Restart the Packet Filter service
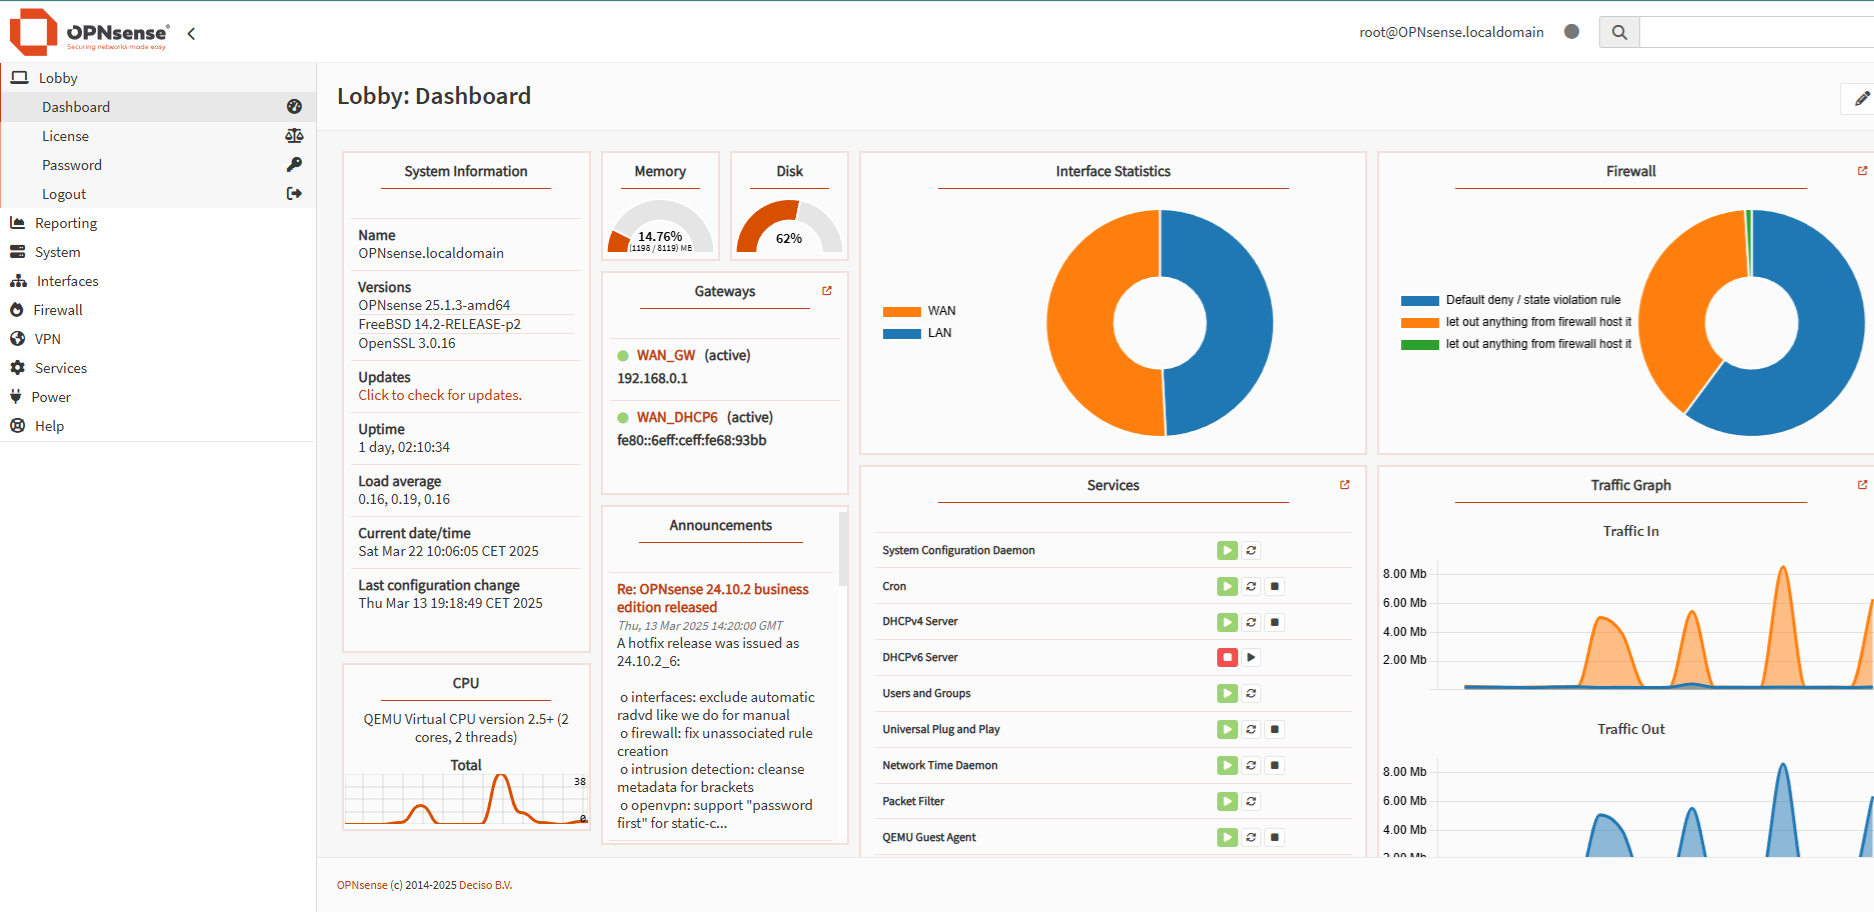This screenshot has width=1874, height=912. 1251,801
